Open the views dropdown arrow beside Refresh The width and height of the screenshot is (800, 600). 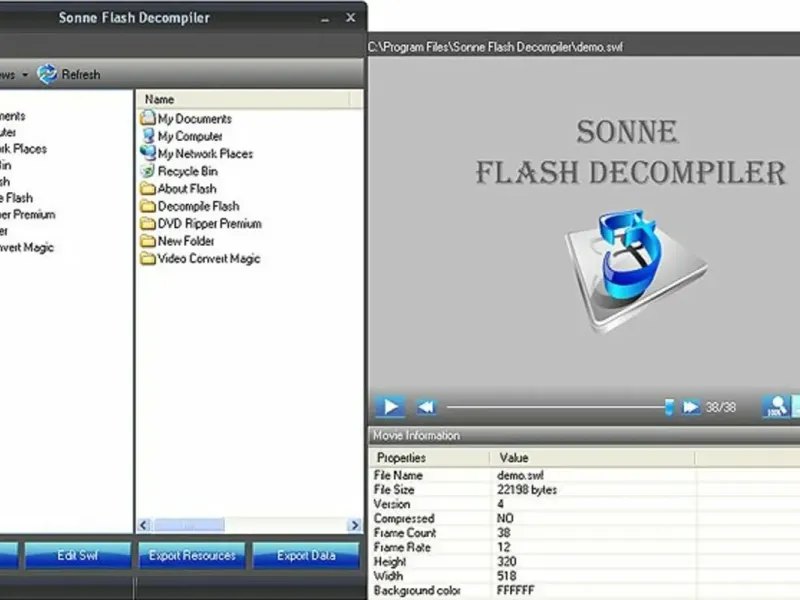[24, 75]
